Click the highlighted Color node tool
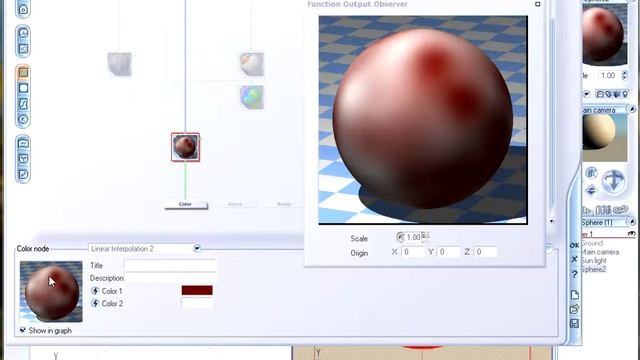 [23, 73]
